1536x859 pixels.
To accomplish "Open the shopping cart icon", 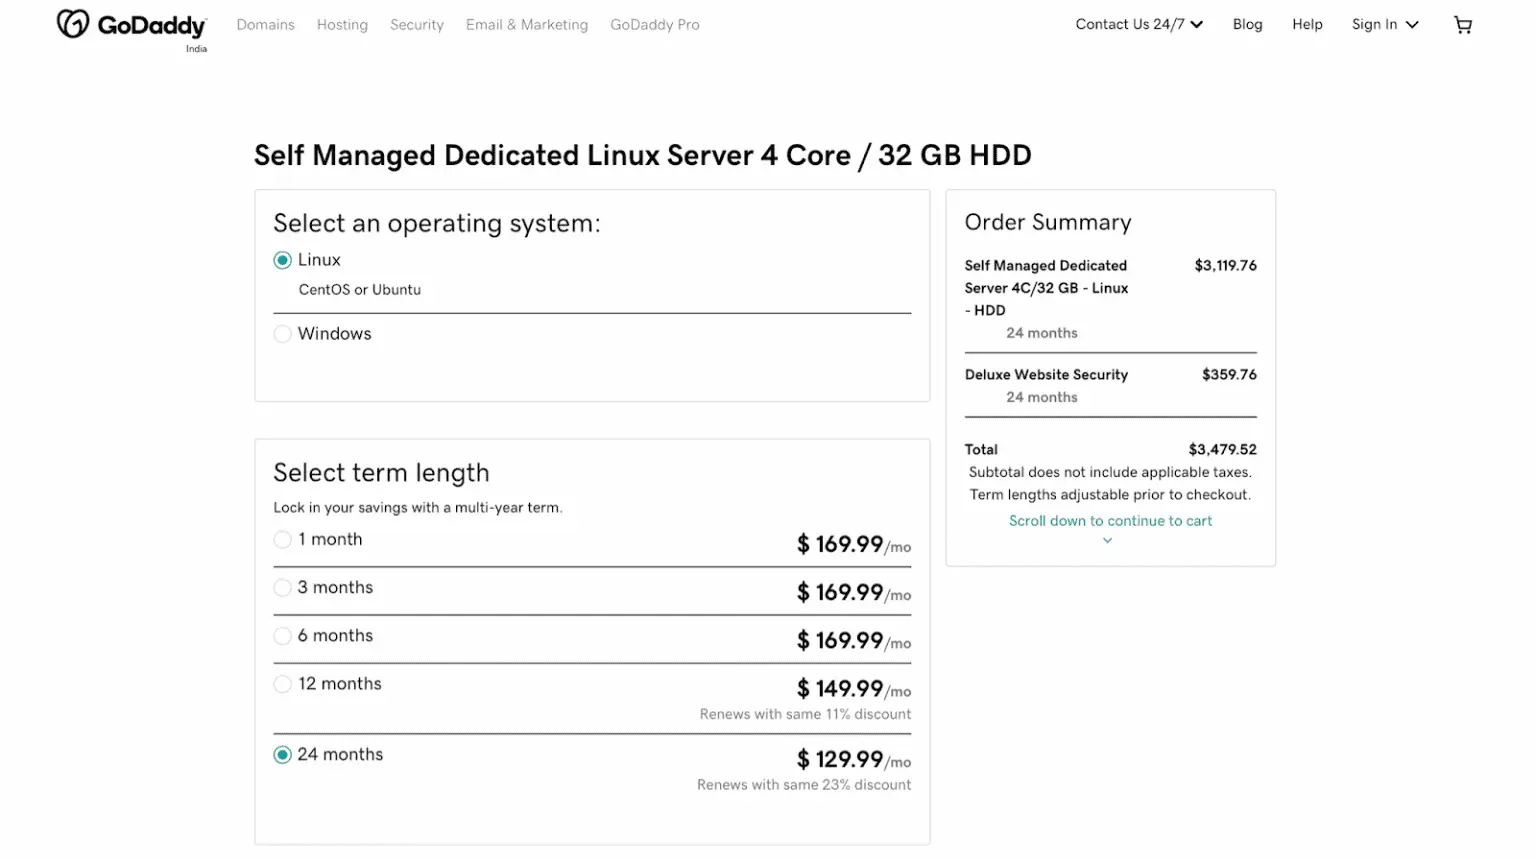I will point(1463,25).
